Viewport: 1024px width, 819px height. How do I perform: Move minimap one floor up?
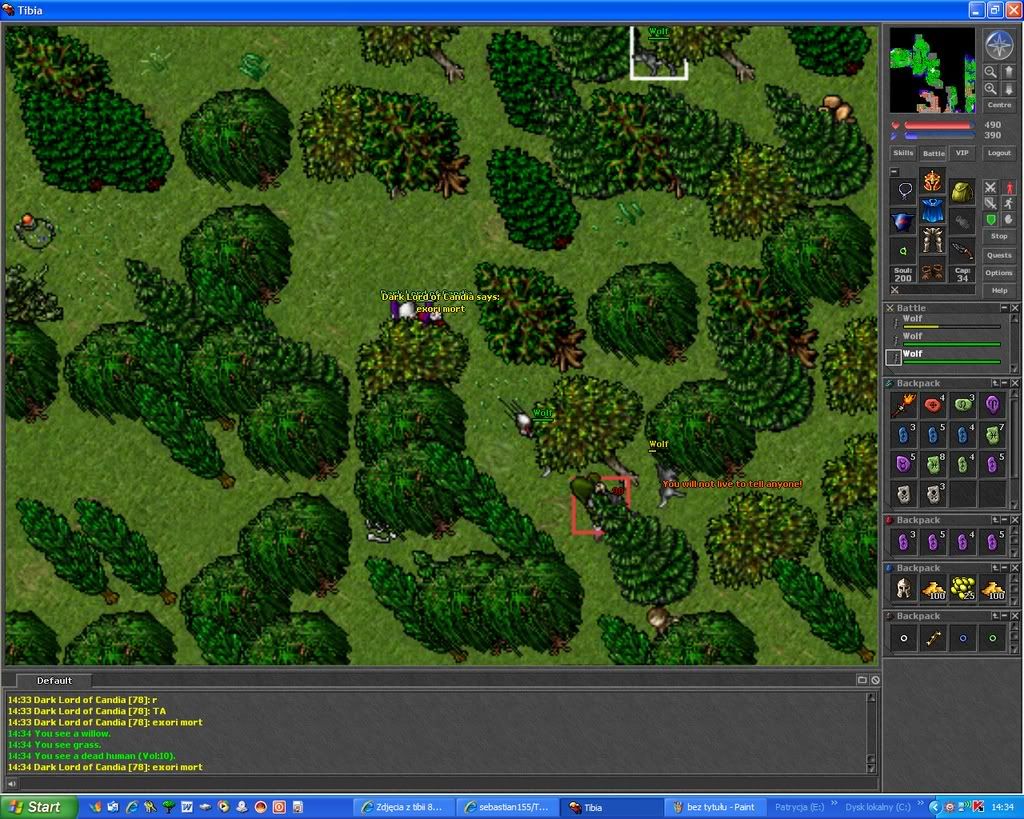[x=1008, y=72]
